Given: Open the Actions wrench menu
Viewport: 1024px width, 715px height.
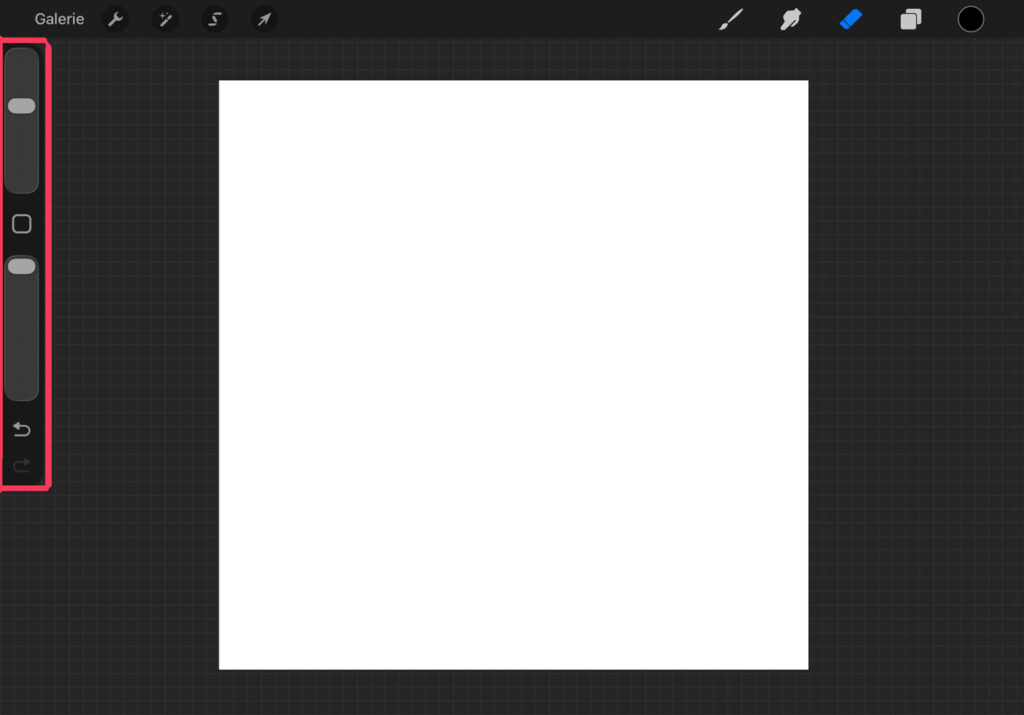Looking at the screenshot, I should pyautogui.click(x=116, y=19).
